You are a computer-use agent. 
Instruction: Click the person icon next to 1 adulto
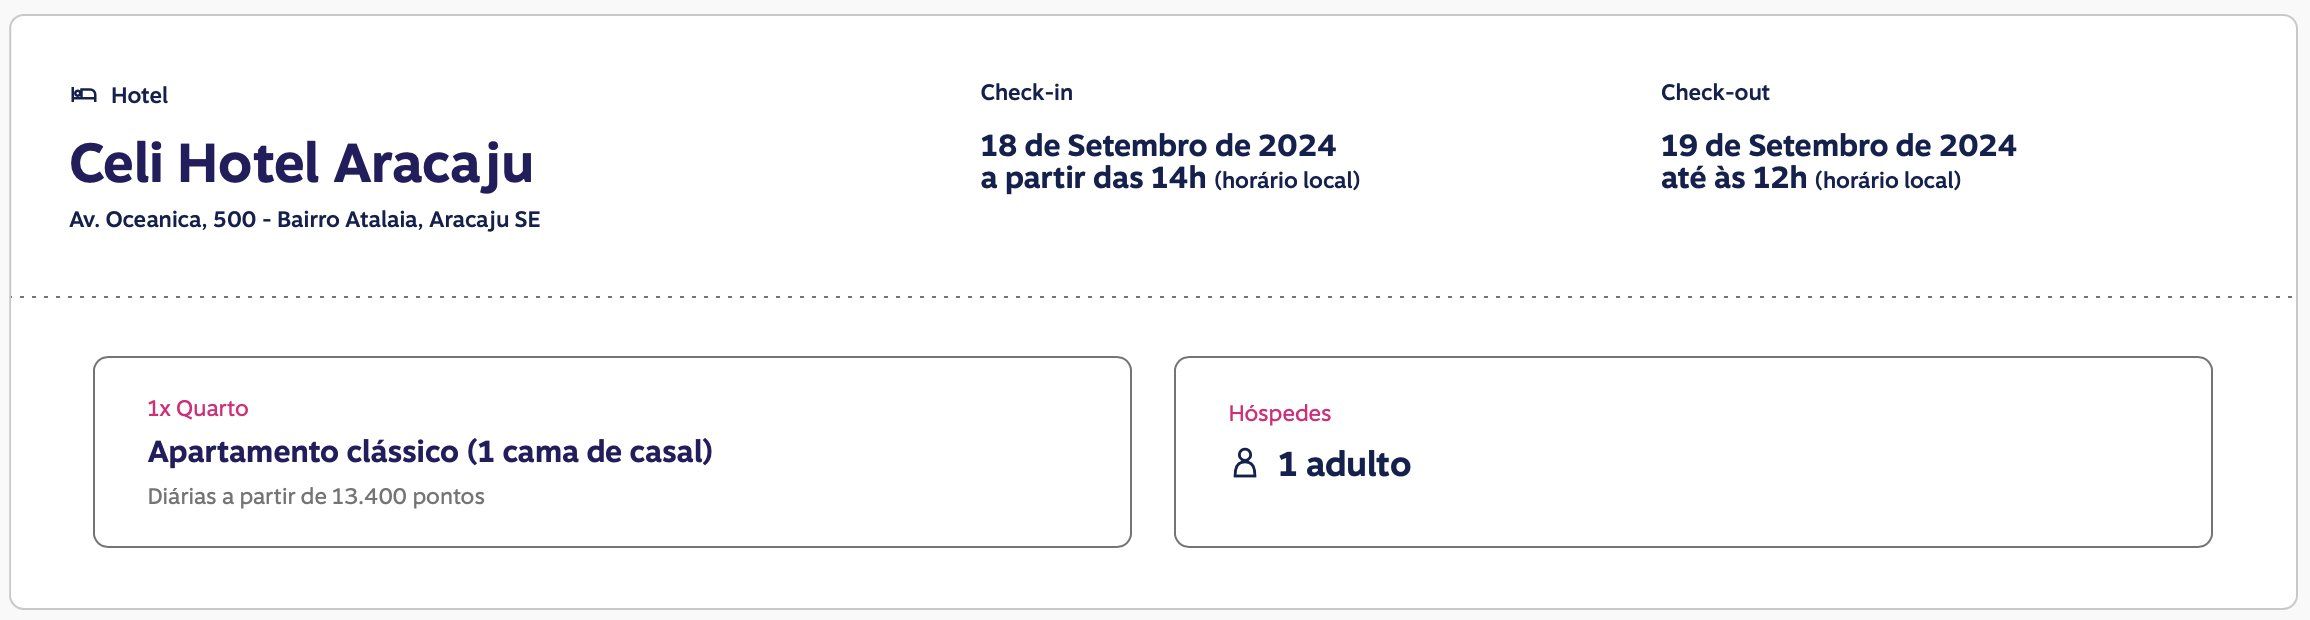point(1245,463)
